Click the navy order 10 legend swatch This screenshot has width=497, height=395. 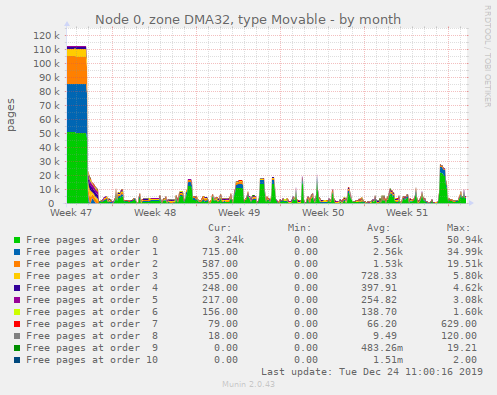click(x=17, y=360)
